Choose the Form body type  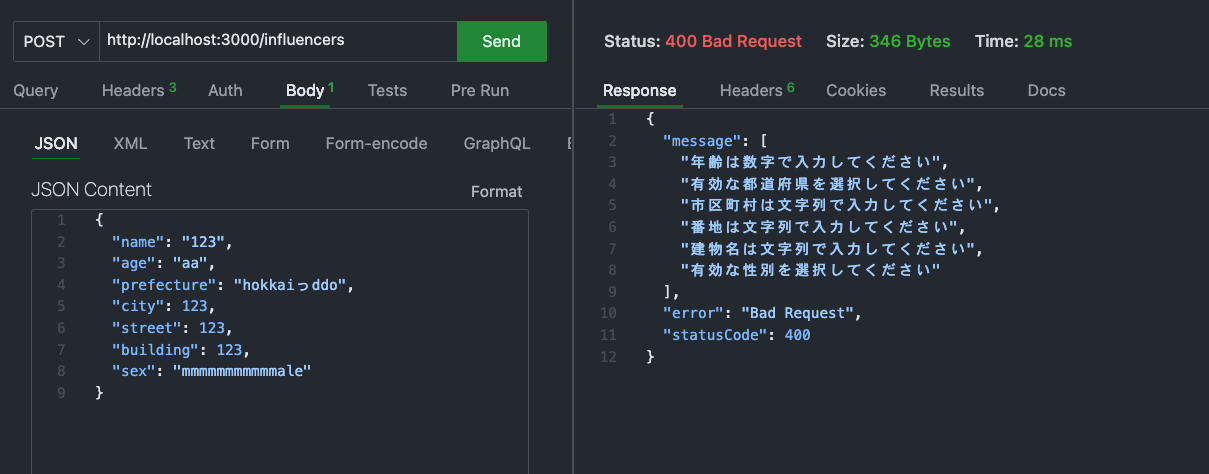point(270,143)
